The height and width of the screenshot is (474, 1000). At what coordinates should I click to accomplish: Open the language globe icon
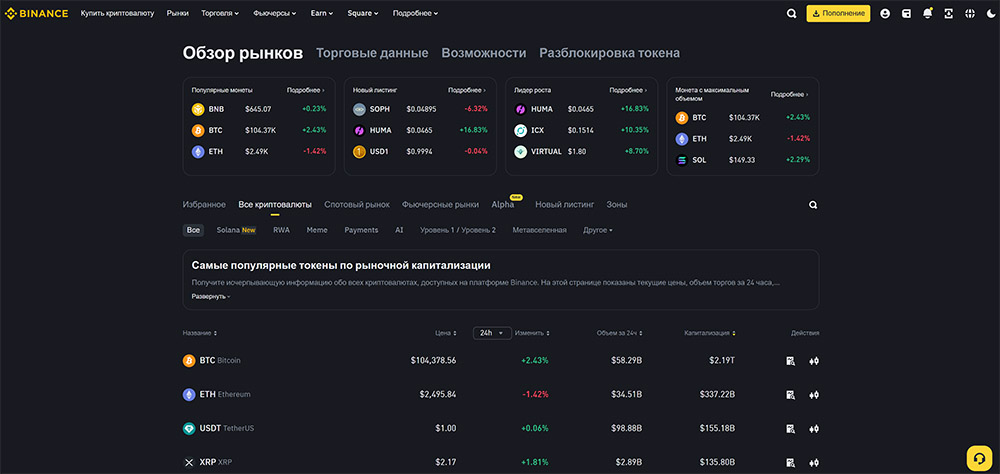click(x=969, y=13)
